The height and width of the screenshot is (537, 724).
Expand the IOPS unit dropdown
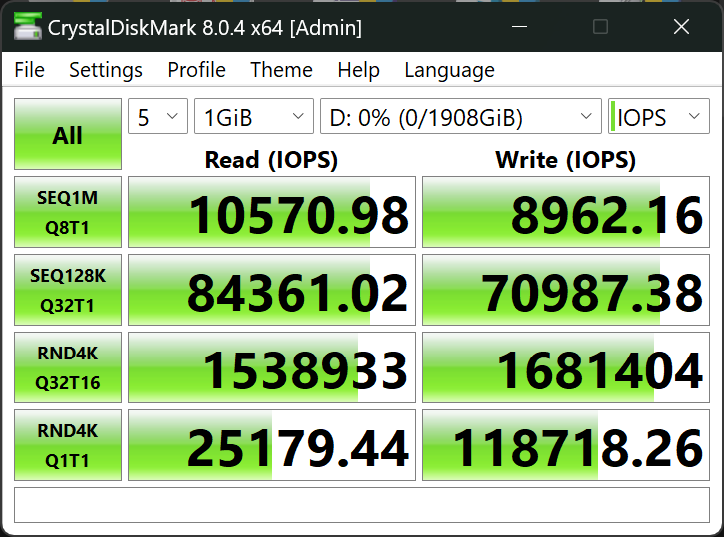click(659, 116)
